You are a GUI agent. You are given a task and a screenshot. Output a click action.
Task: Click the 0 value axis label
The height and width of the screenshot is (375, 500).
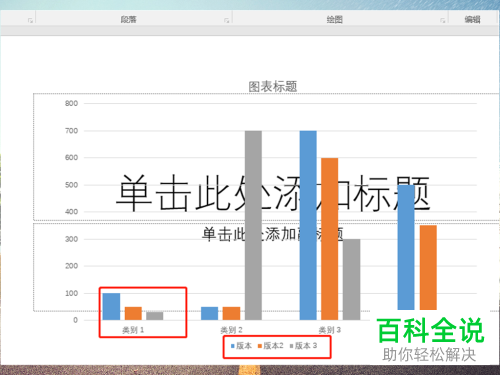pyautogui.click(x=76, y=320)
